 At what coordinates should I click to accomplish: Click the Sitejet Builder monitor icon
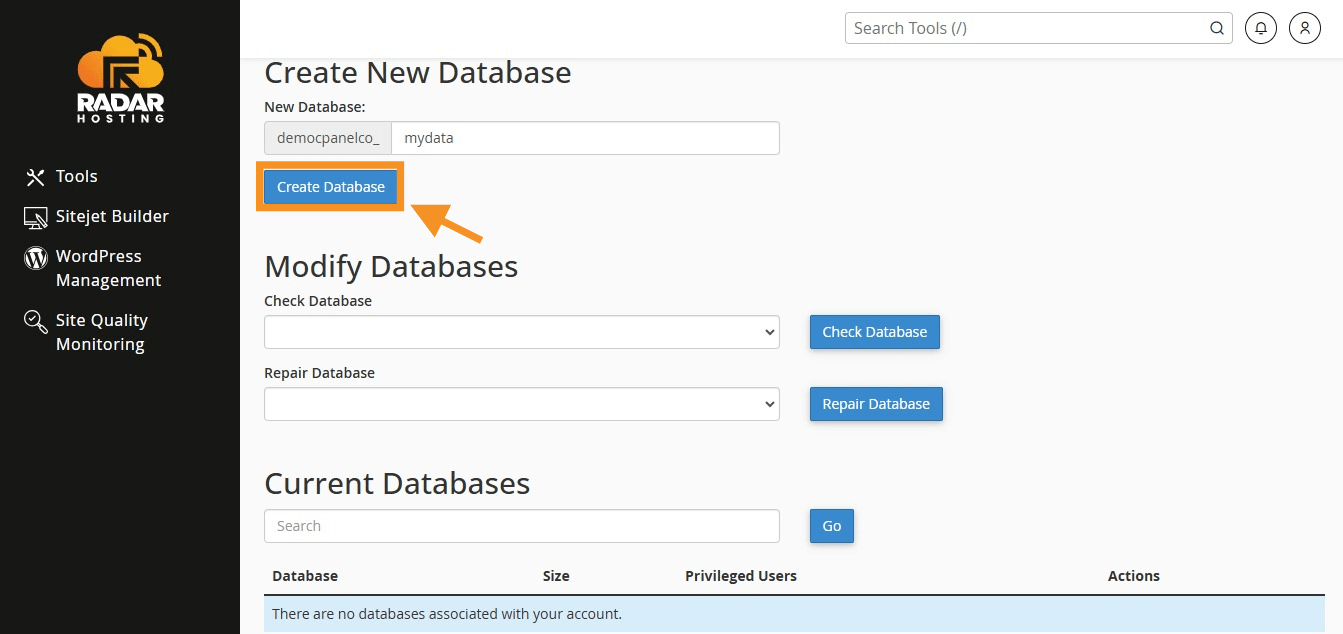tap(36, 217)
